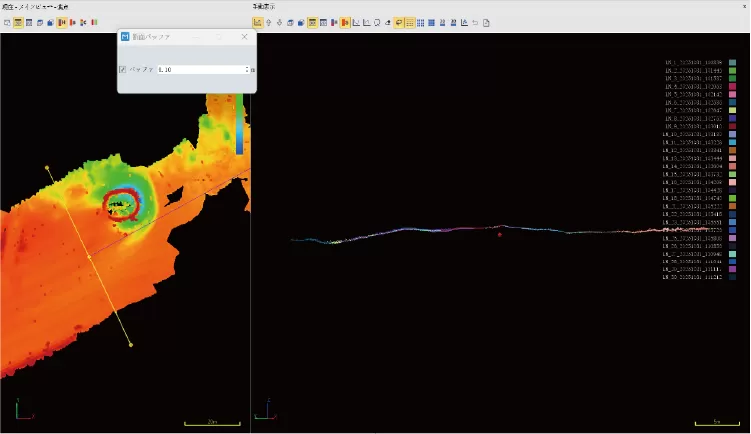Click the blue grid icon in the cross-section toolbar
The image size is (751, 434).
click(420, 21)
